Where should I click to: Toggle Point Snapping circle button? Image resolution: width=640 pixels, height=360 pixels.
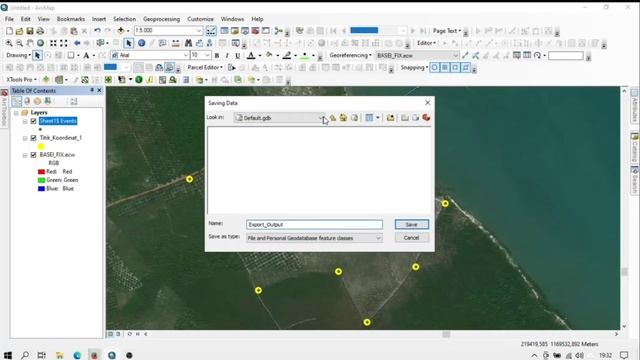(x=434, y=68)
